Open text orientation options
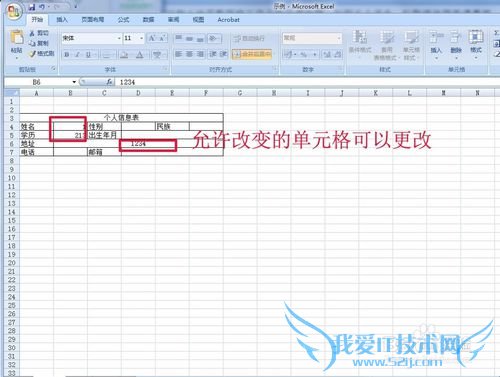Viewport: 500px width, 377px height. 214,38
